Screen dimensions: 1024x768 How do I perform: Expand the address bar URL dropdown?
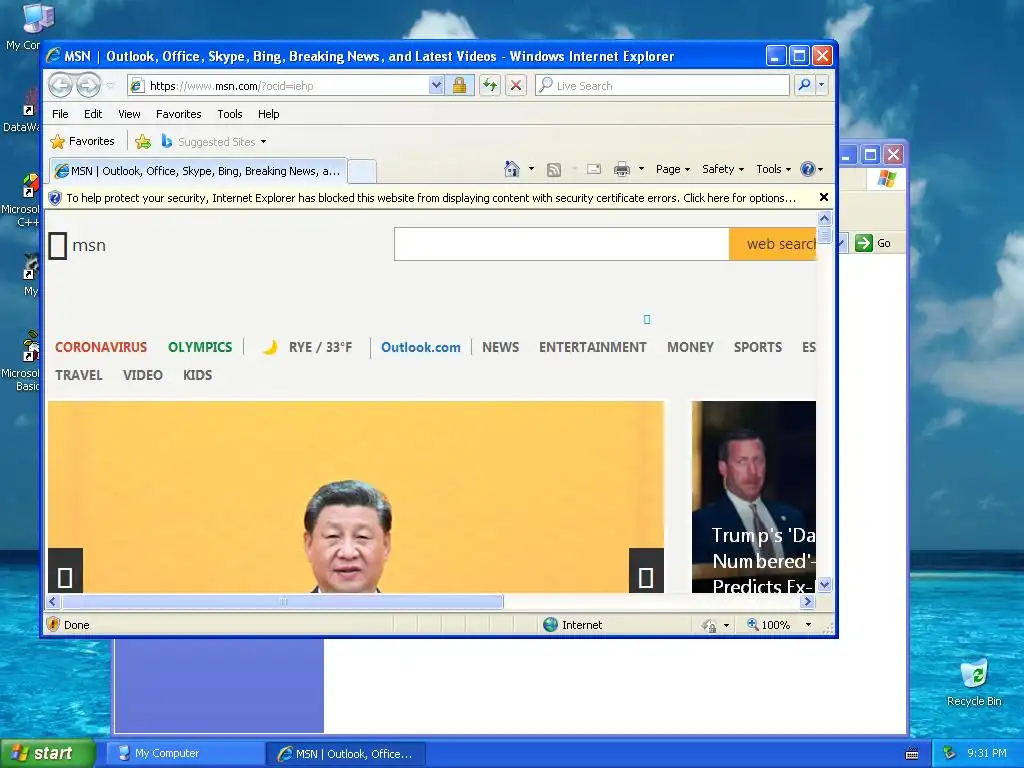click(436, 86)
